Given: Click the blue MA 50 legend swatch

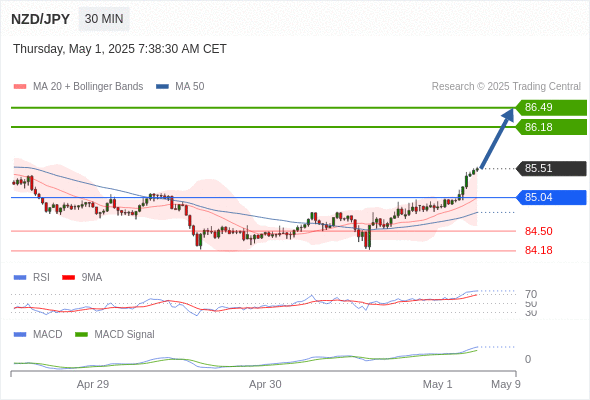Looking at the screenshot, I should click(162, 87).
